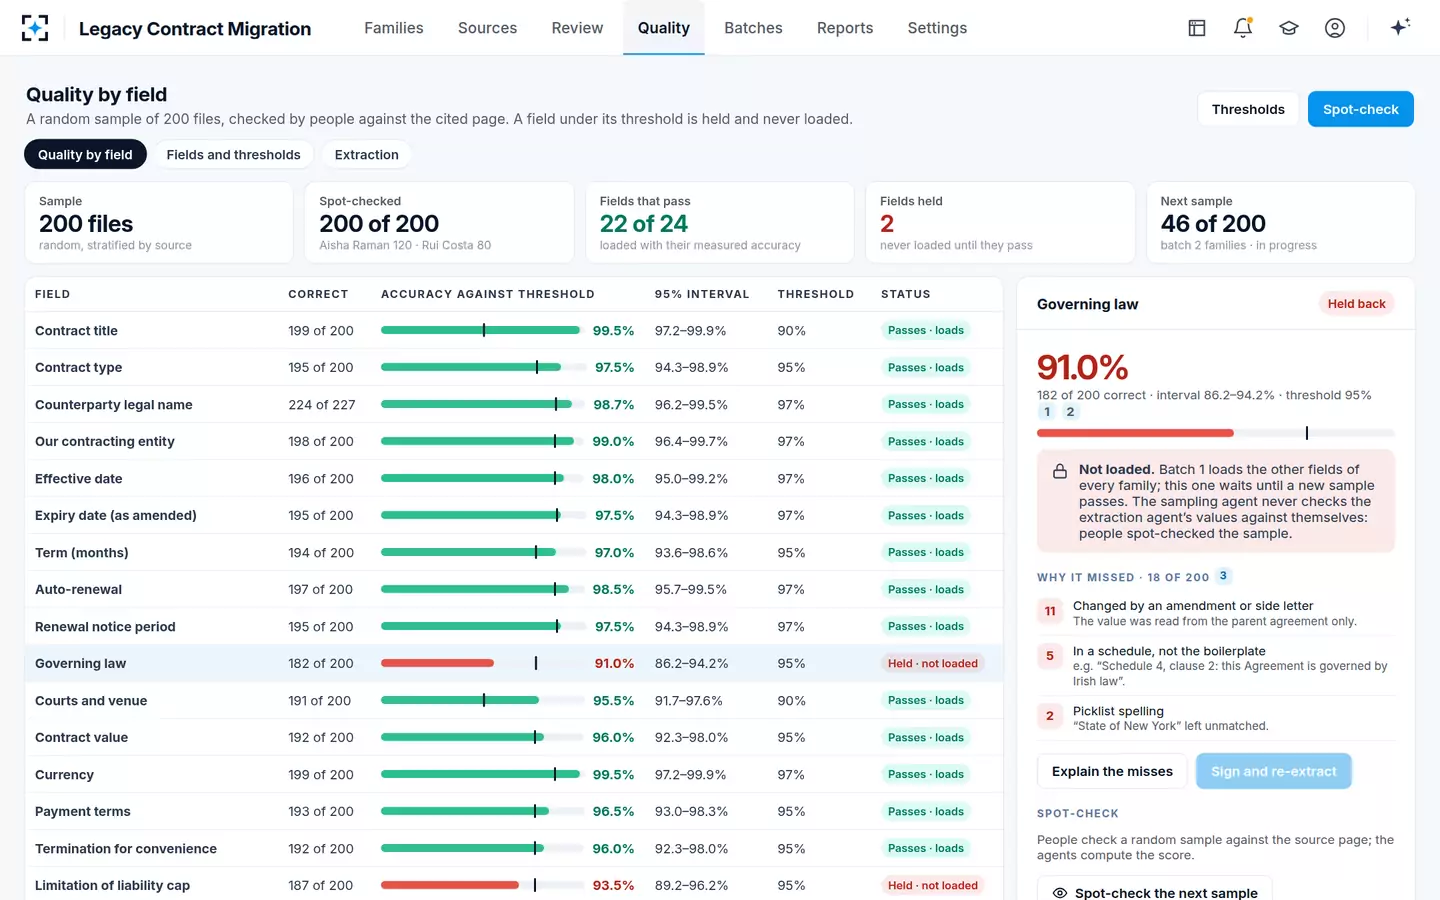This screenshot has height=900, width=1440.
Task: Open the Settings tab
Action: [x=937, y=28]
